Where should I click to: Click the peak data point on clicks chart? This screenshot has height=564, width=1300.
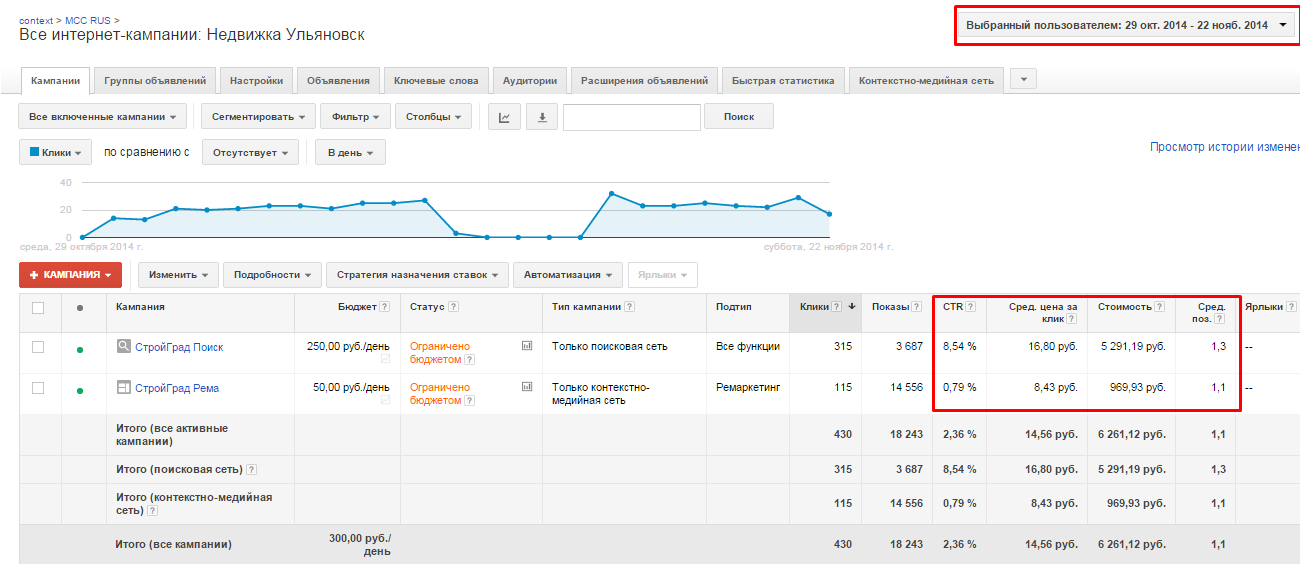pyautogui.click(x=611, y=194)
